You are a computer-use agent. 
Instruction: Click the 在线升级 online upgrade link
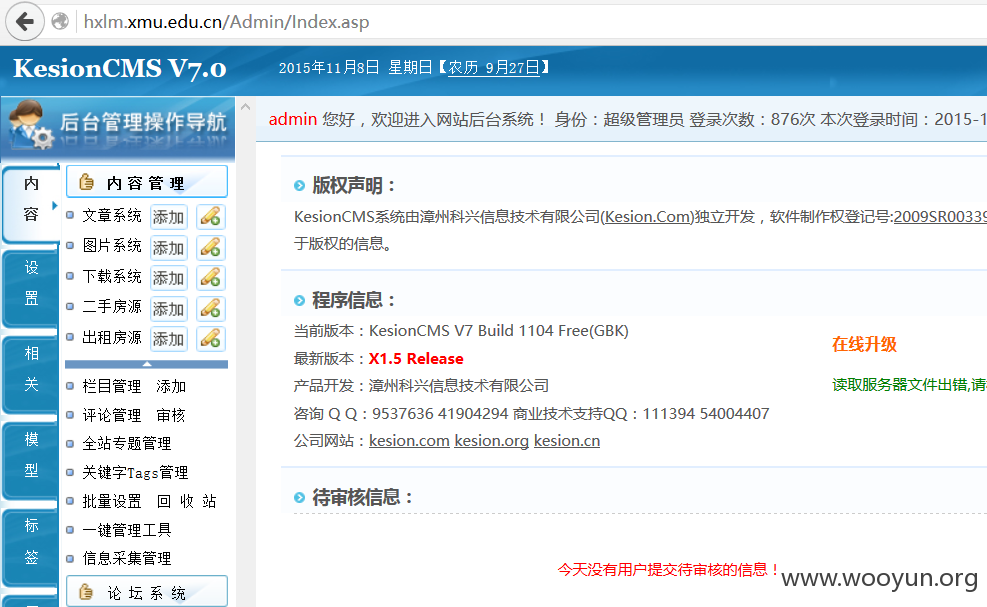click(x=864, y=344)
